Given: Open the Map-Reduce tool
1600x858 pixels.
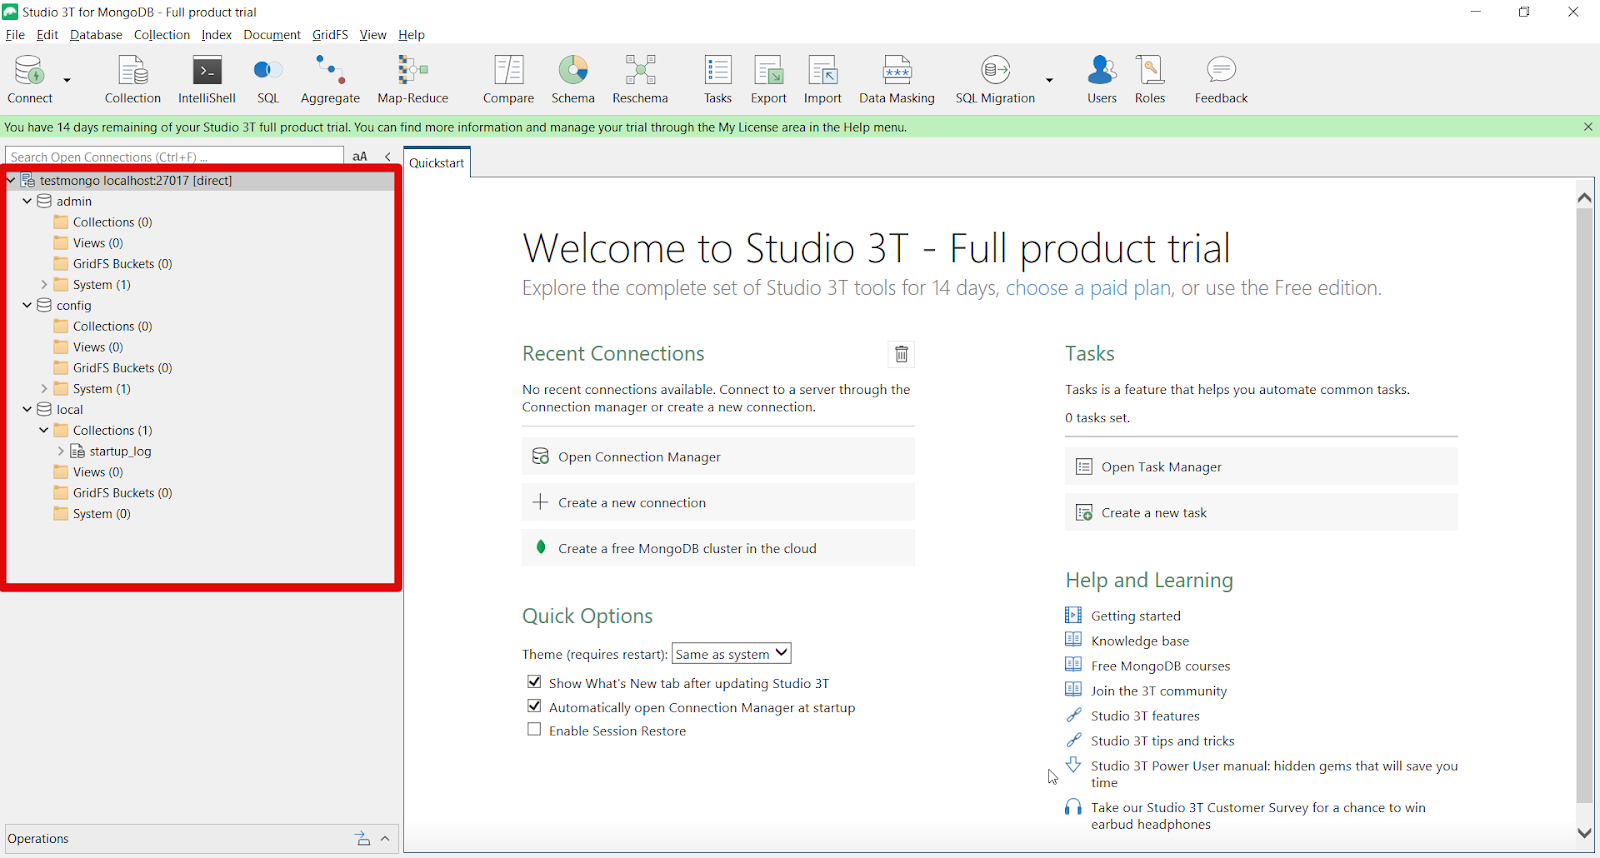Looking at the screenshot, I should (x=412, y=79).
